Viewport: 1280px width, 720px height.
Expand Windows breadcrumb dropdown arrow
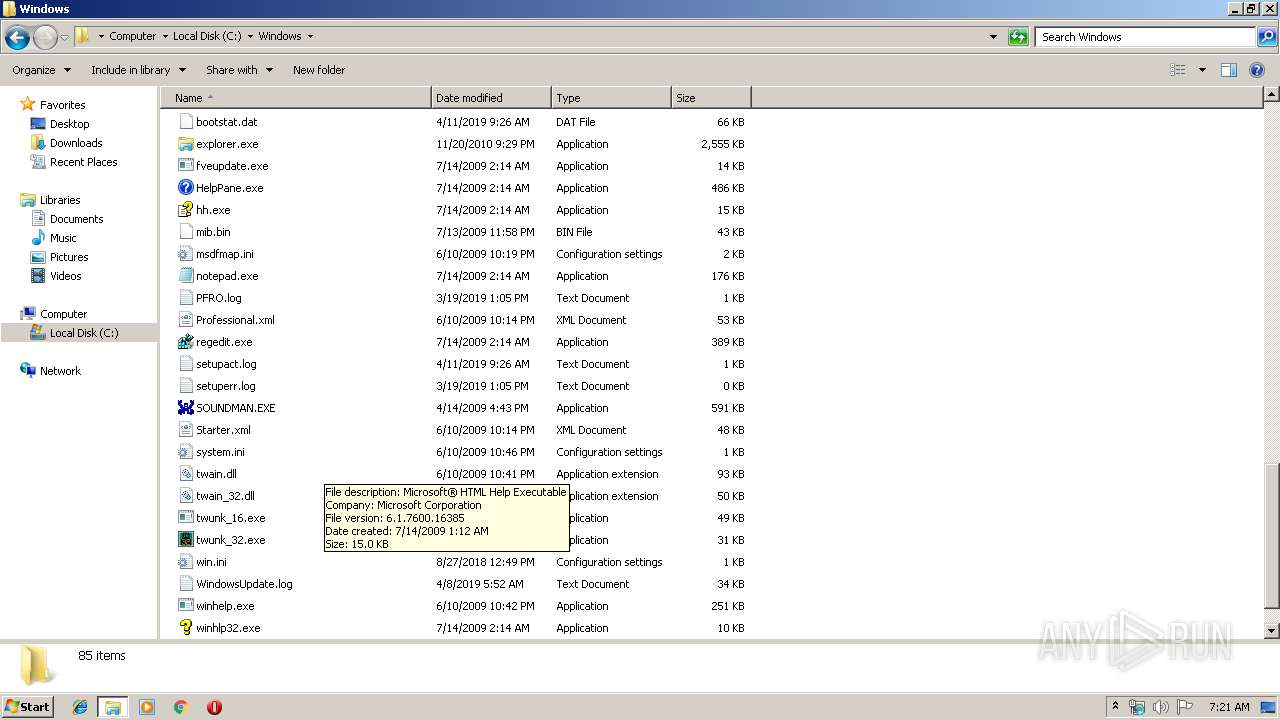(310, 36)
